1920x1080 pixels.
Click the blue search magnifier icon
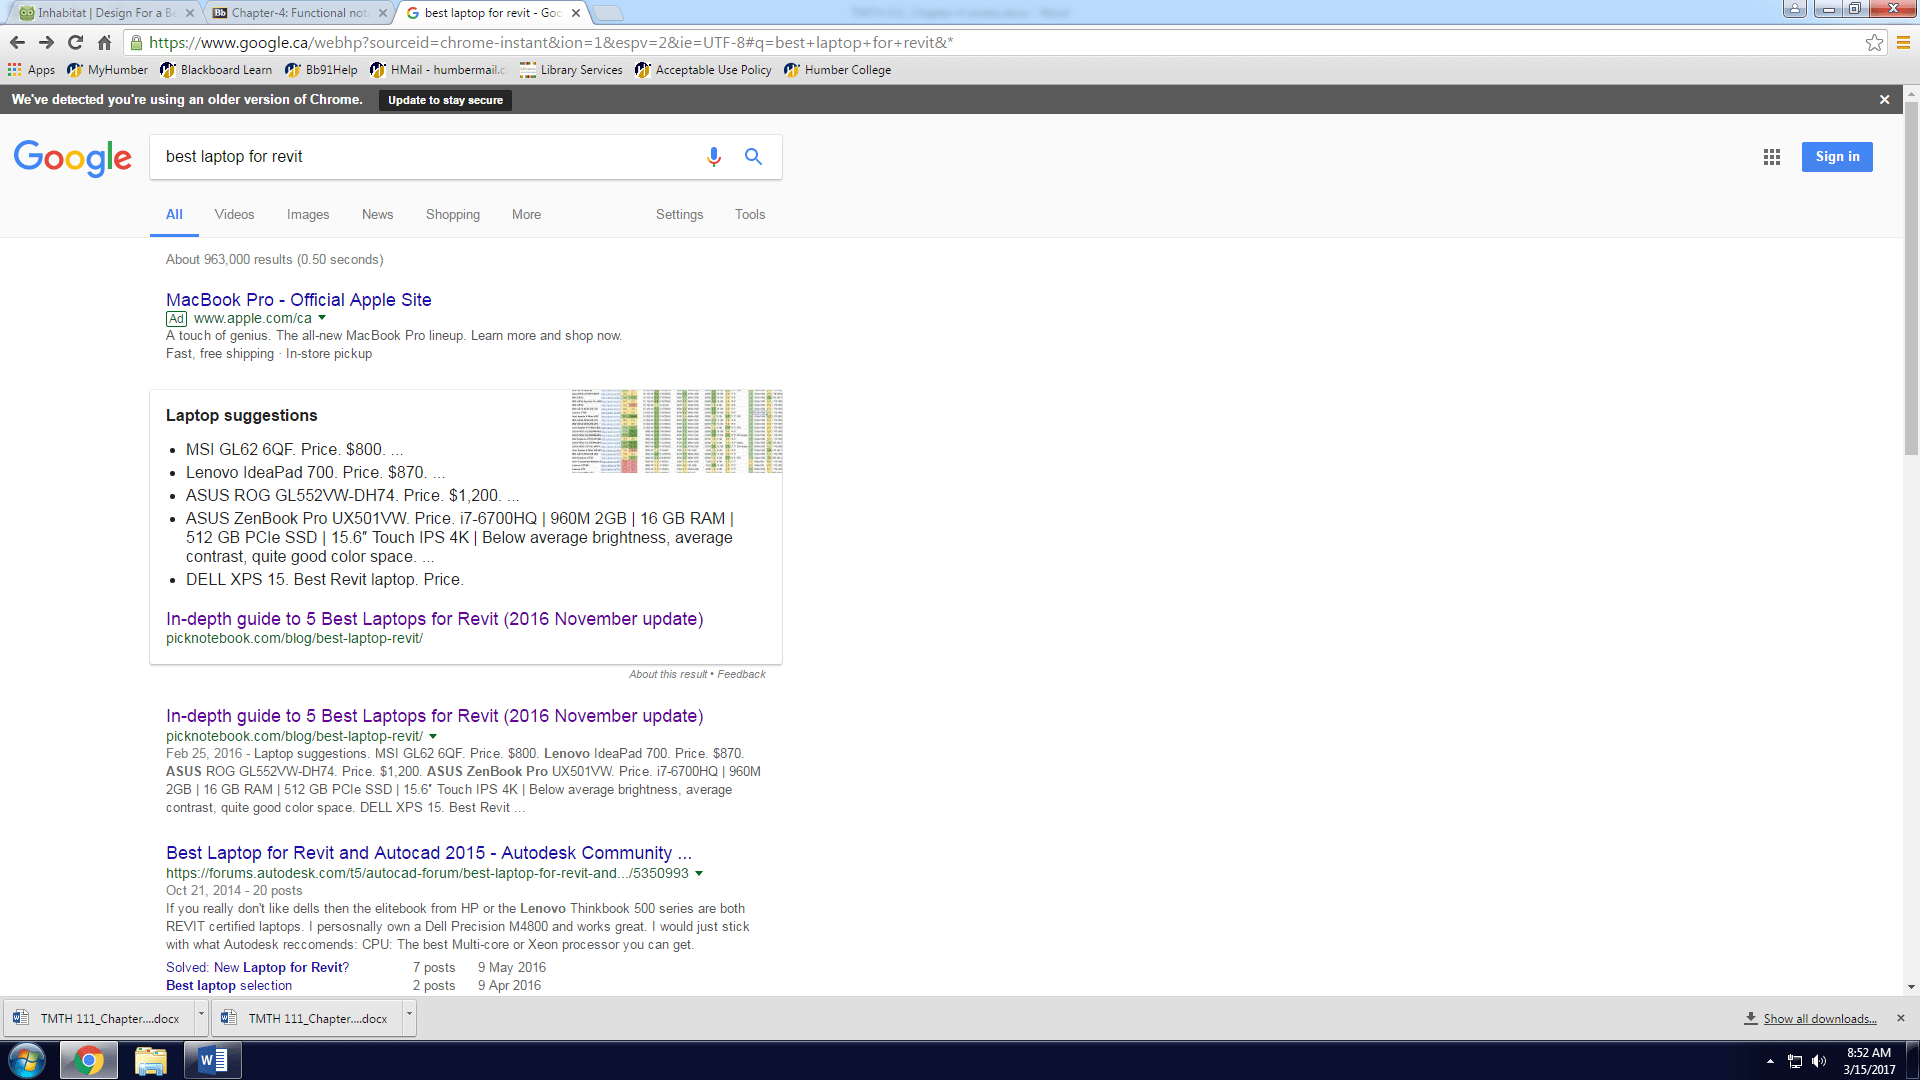(753, 157)
